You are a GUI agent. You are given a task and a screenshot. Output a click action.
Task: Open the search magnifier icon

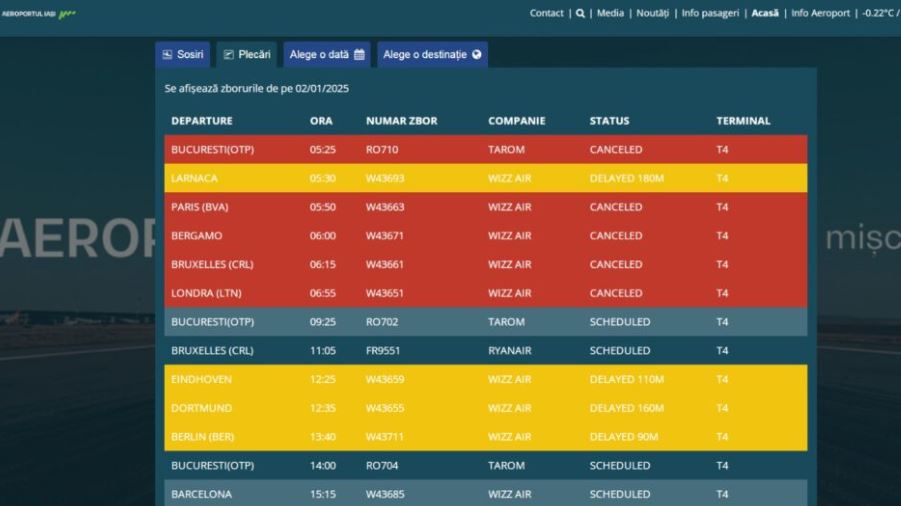tap(580, 13)
